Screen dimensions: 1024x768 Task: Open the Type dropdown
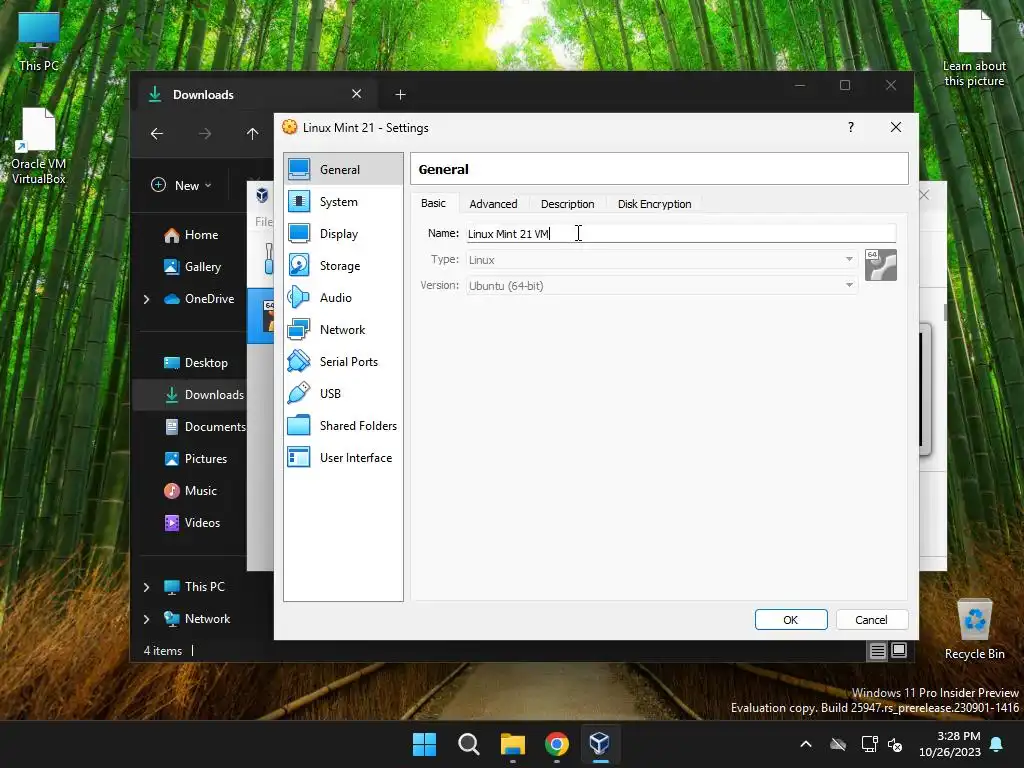(661, 260)
